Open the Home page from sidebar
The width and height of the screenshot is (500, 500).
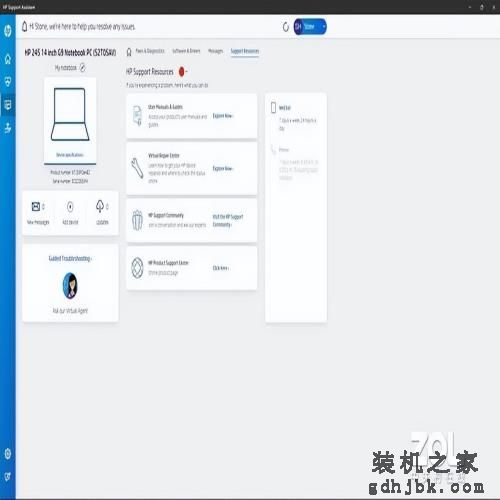[x=8, y=59]
